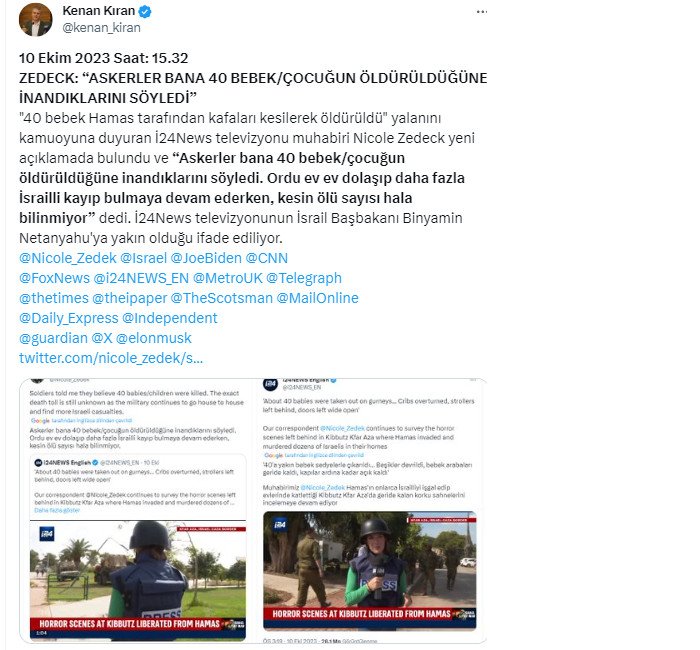Follow the twitter.com/nicole_zedek link
This screenshot has width=700, height=650.
point(111,358)
